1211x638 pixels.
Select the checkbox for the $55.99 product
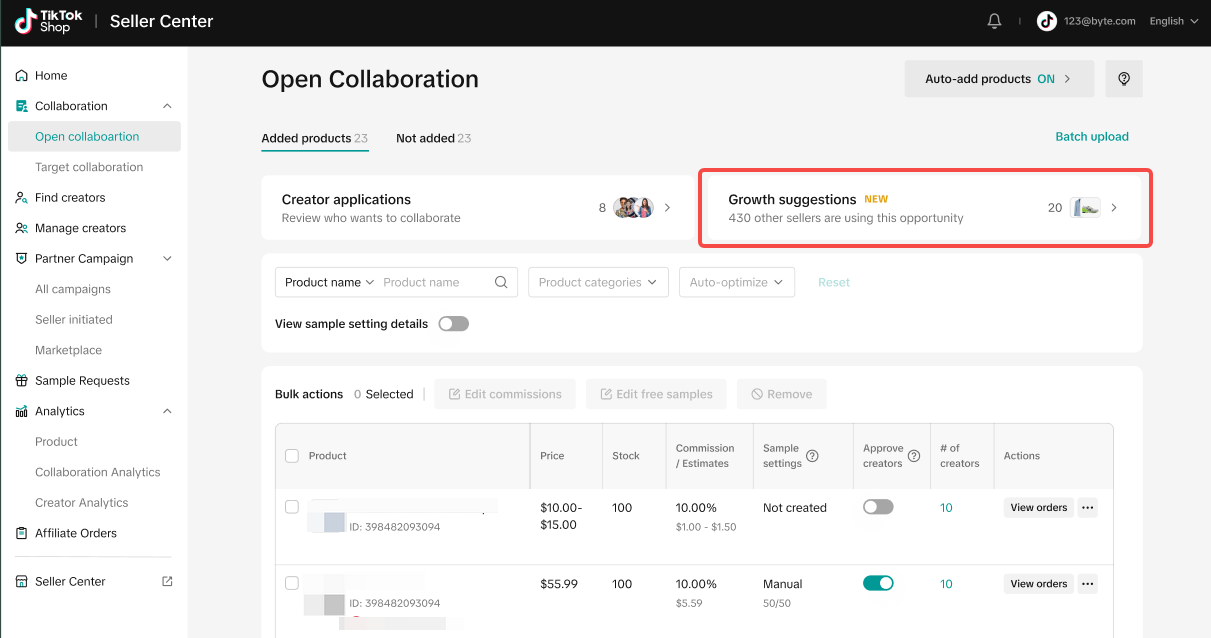click(292, 583)
